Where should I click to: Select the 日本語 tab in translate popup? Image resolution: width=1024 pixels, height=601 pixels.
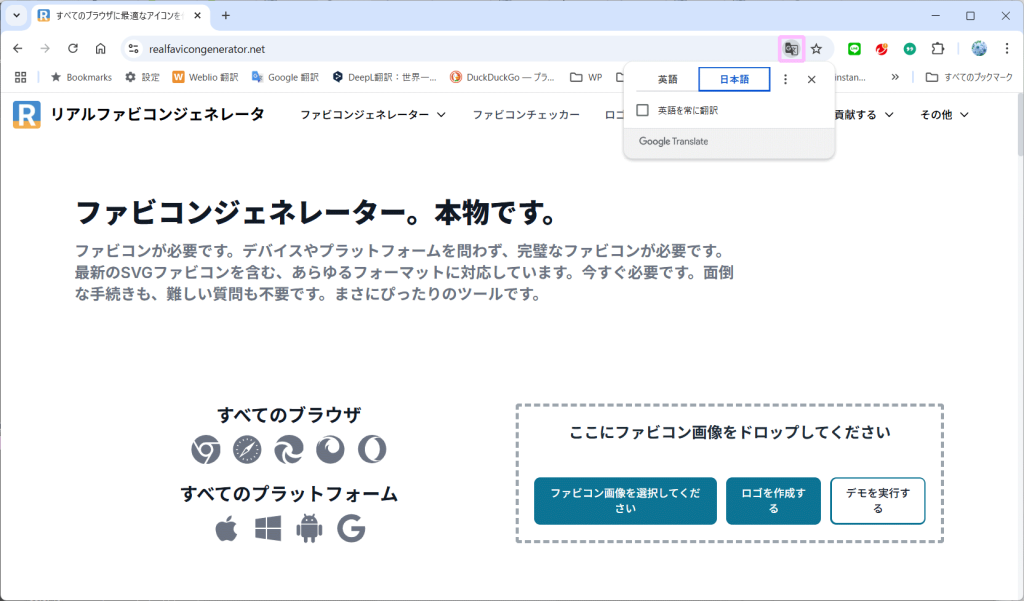point(734,79)
